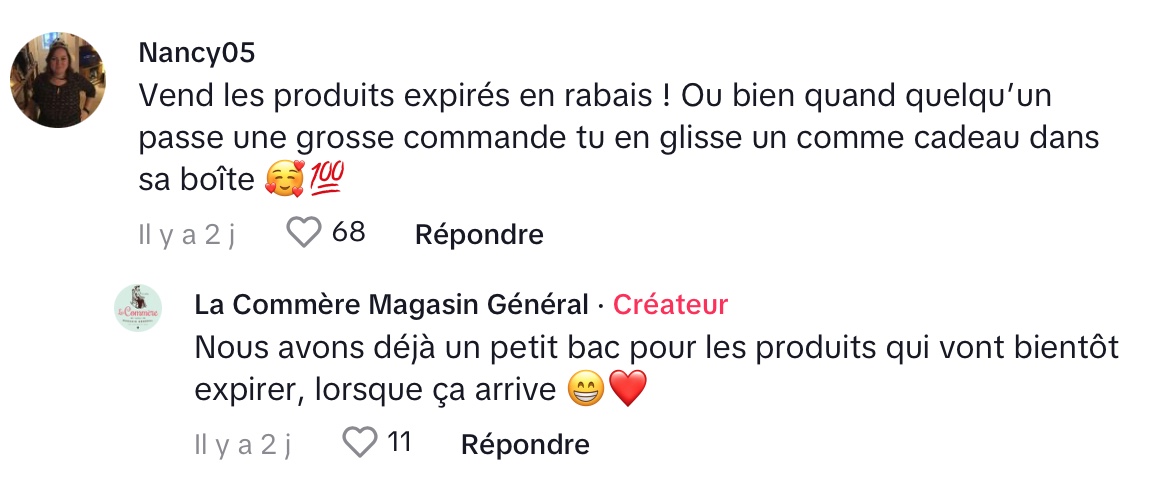Open the Nancy05 username link

point(197,53)
